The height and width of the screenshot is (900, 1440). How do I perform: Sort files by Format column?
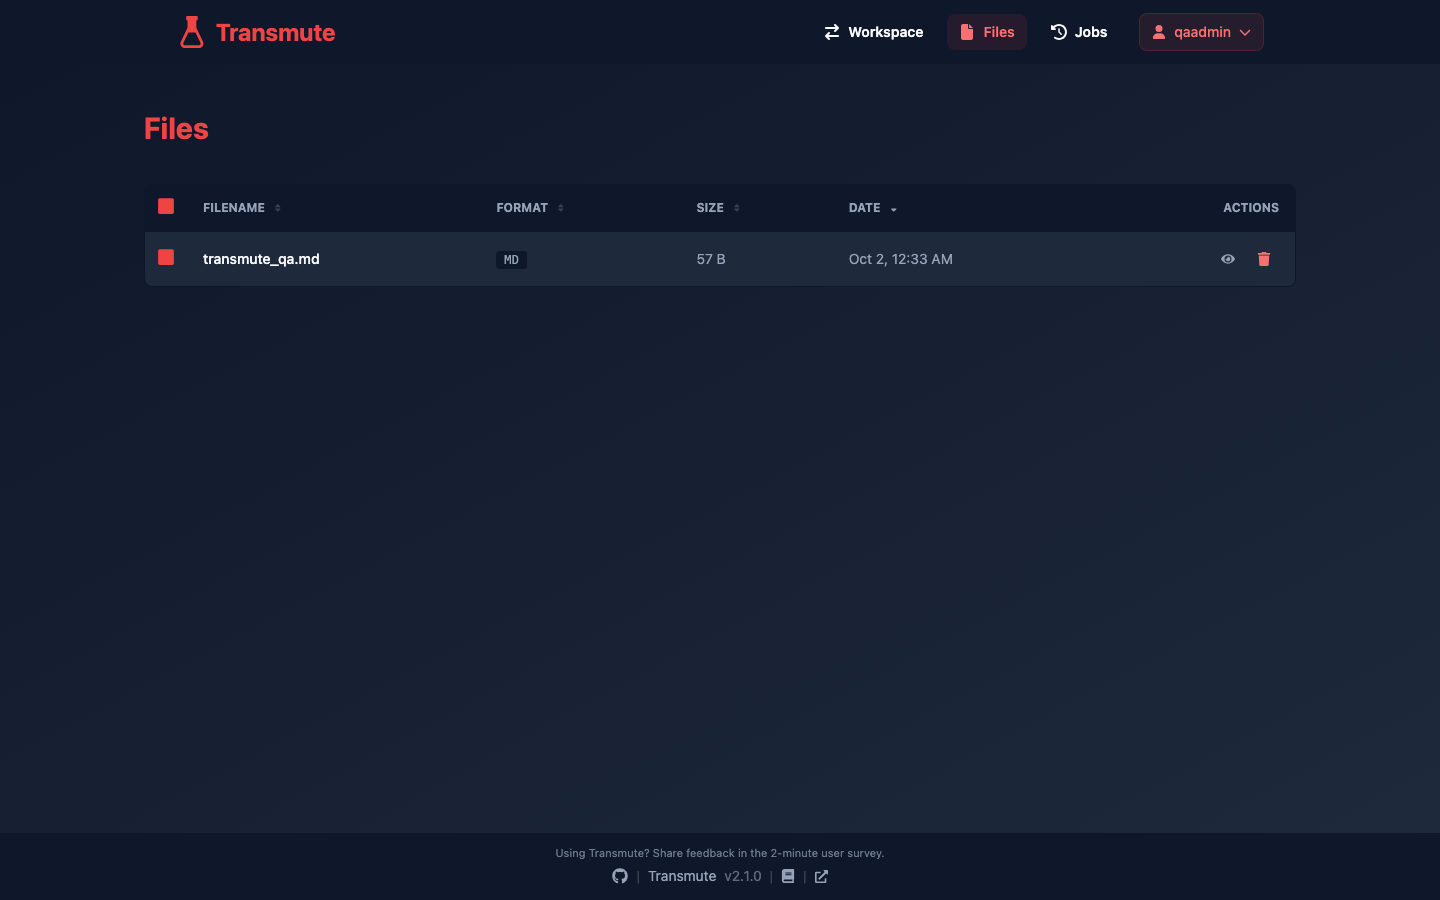[530, 208]
